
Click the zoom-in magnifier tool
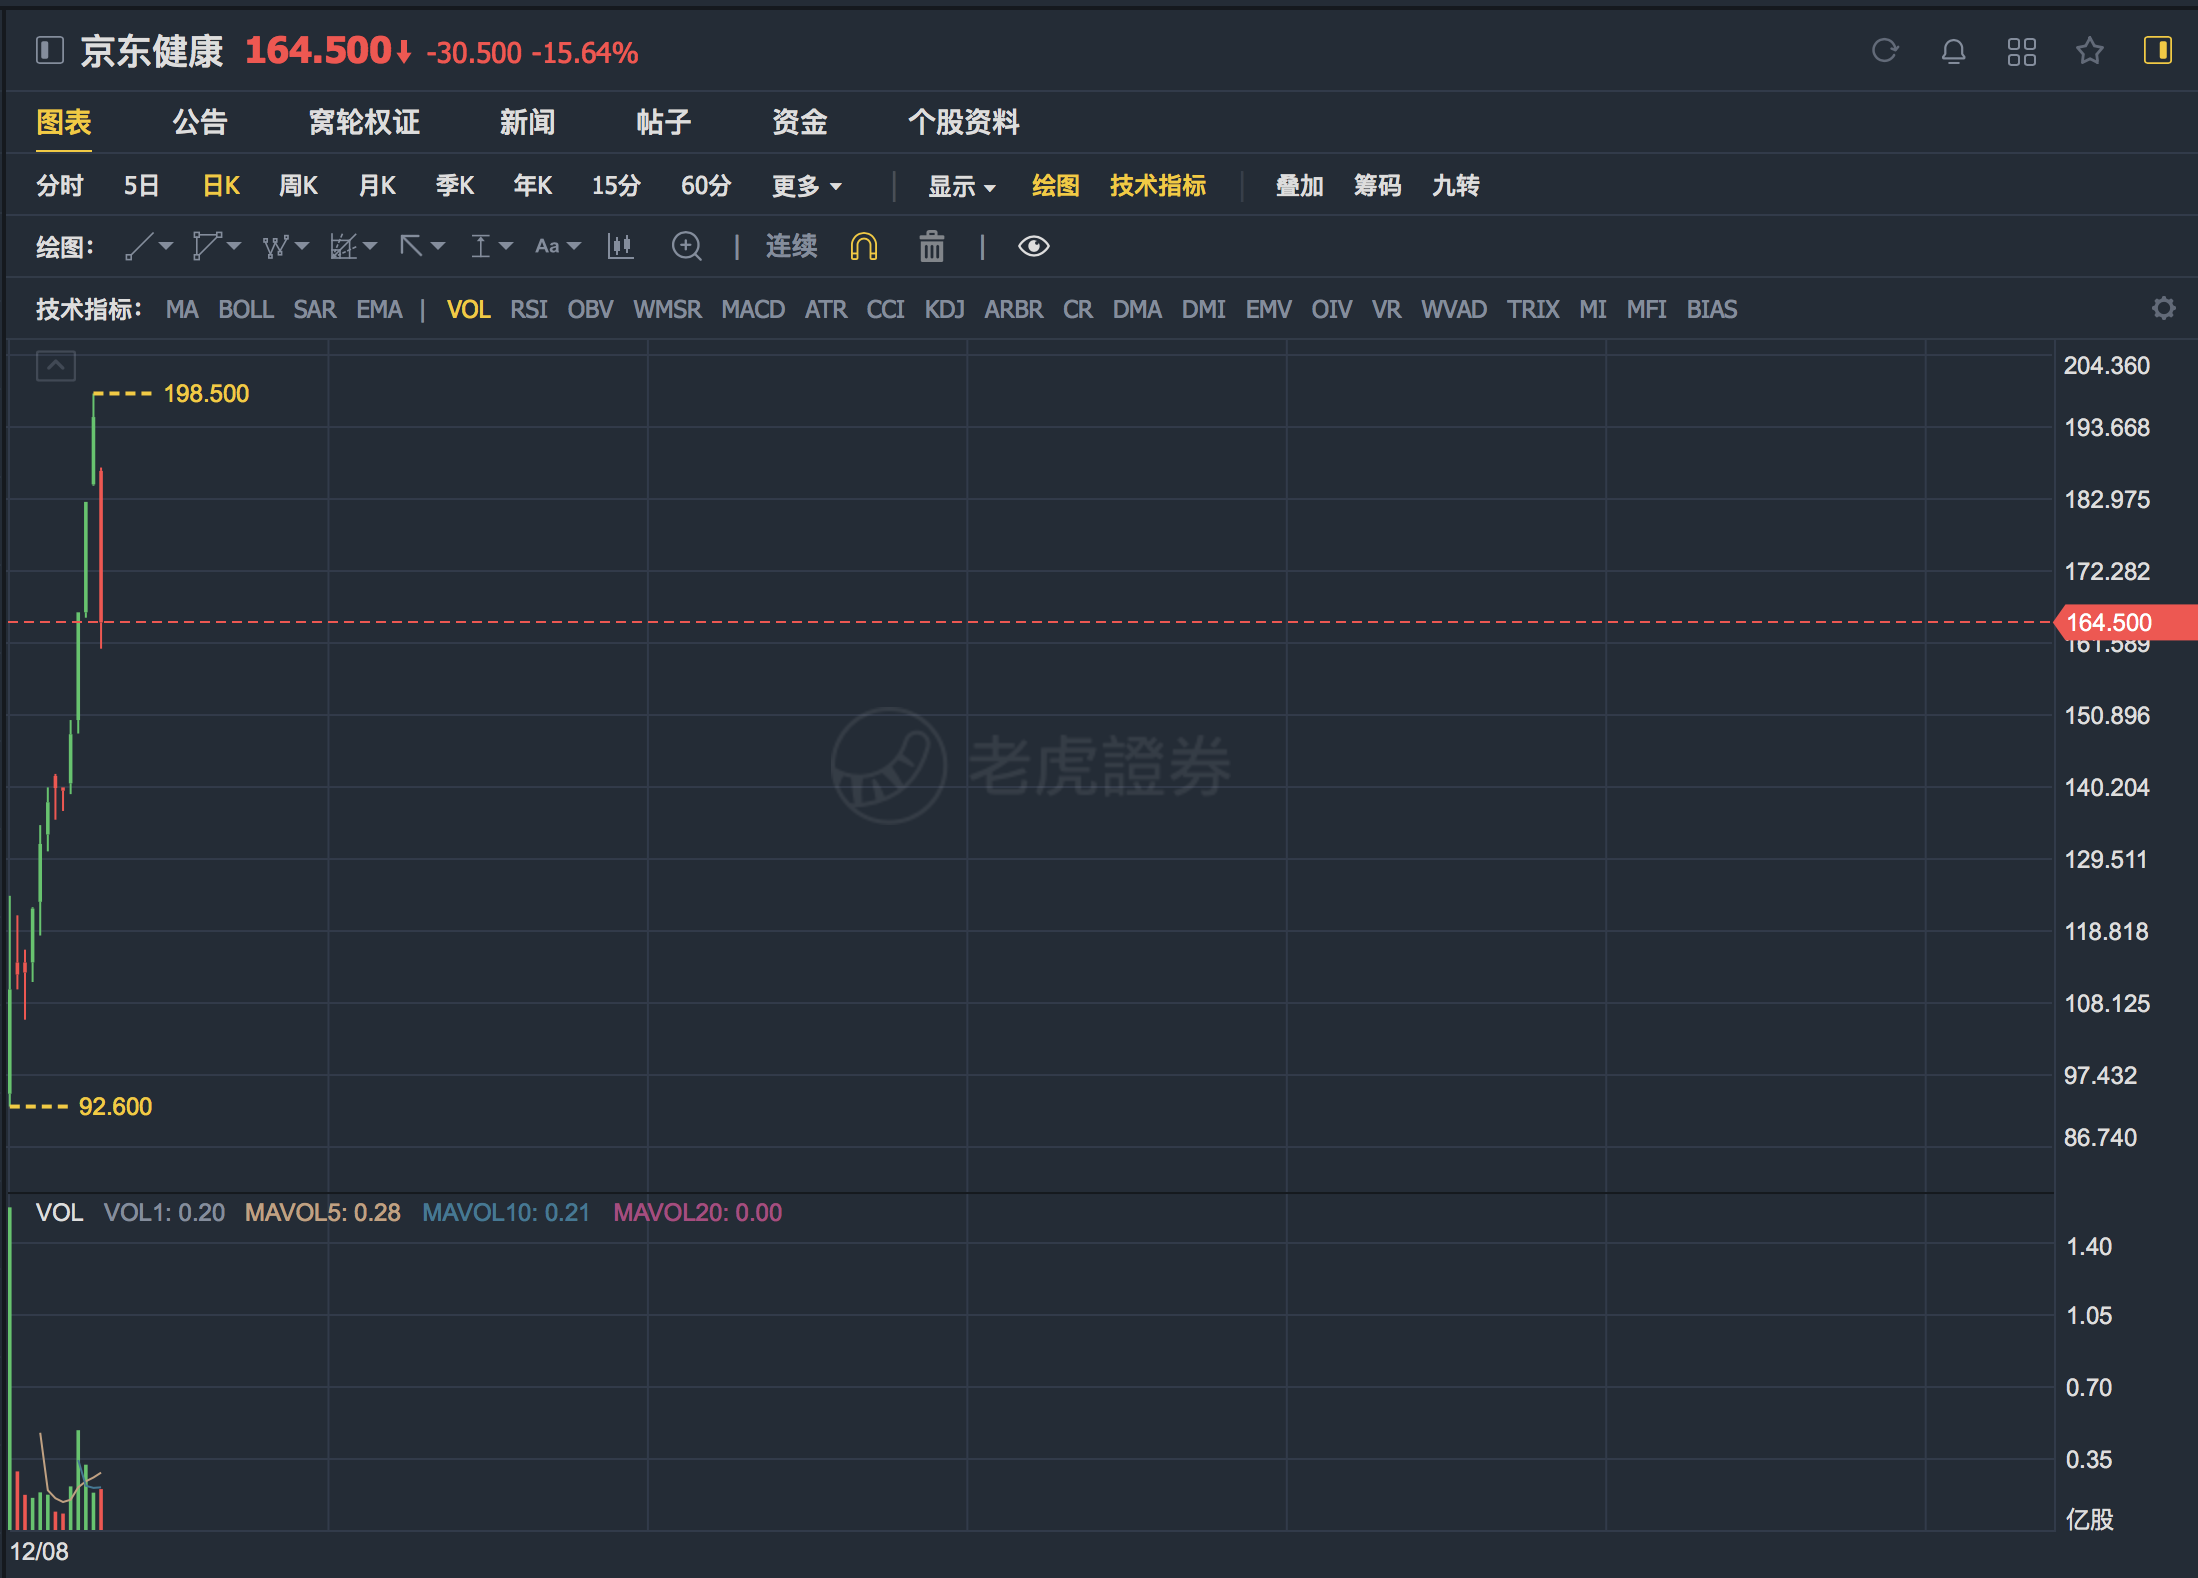click(x=687, y=246)
